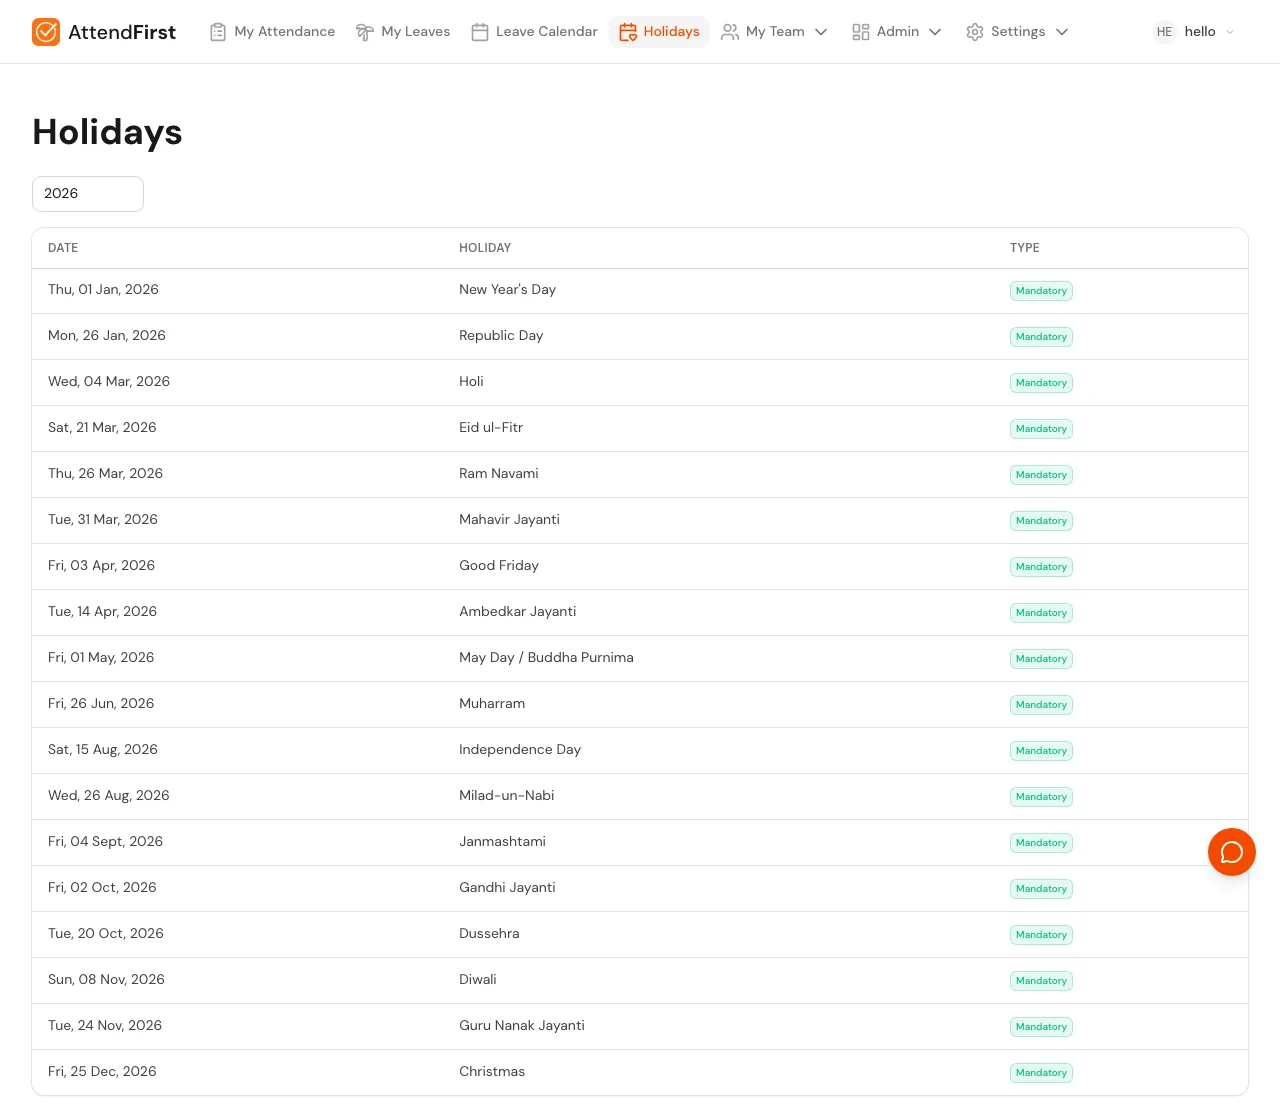Select the My Leaves leaf icon
The image size is (1280, 1119).
(x=365, y=31)
